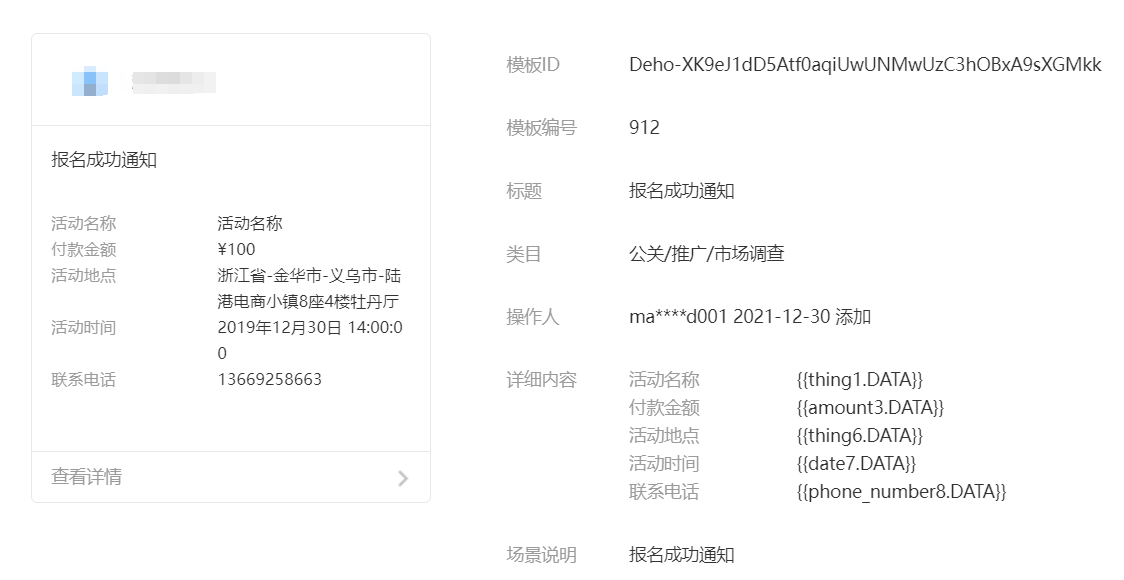Click the {{date7.DATA}} field value
This screenshot has height=580, width=1124.
(x=856, y=463)
